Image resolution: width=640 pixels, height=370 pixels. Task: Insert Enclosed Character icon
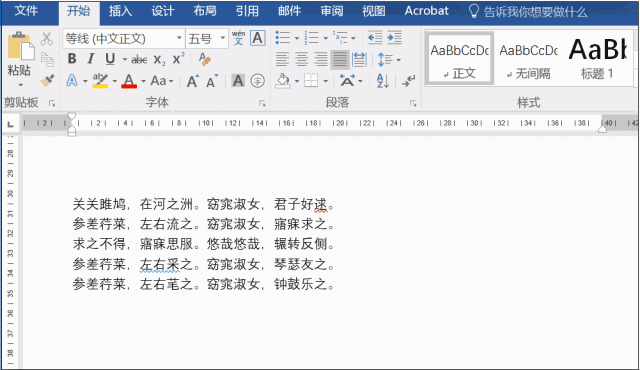(258, 81)
